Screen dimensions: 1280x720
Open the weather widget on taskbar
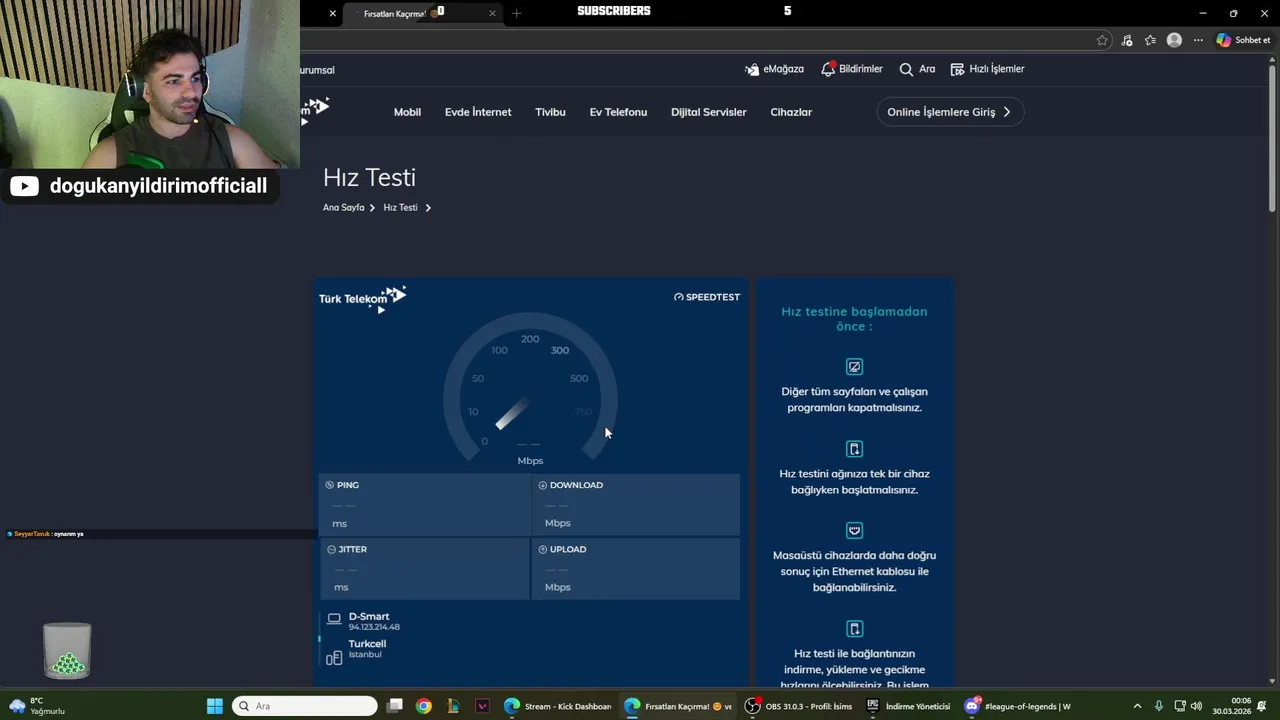37,706
